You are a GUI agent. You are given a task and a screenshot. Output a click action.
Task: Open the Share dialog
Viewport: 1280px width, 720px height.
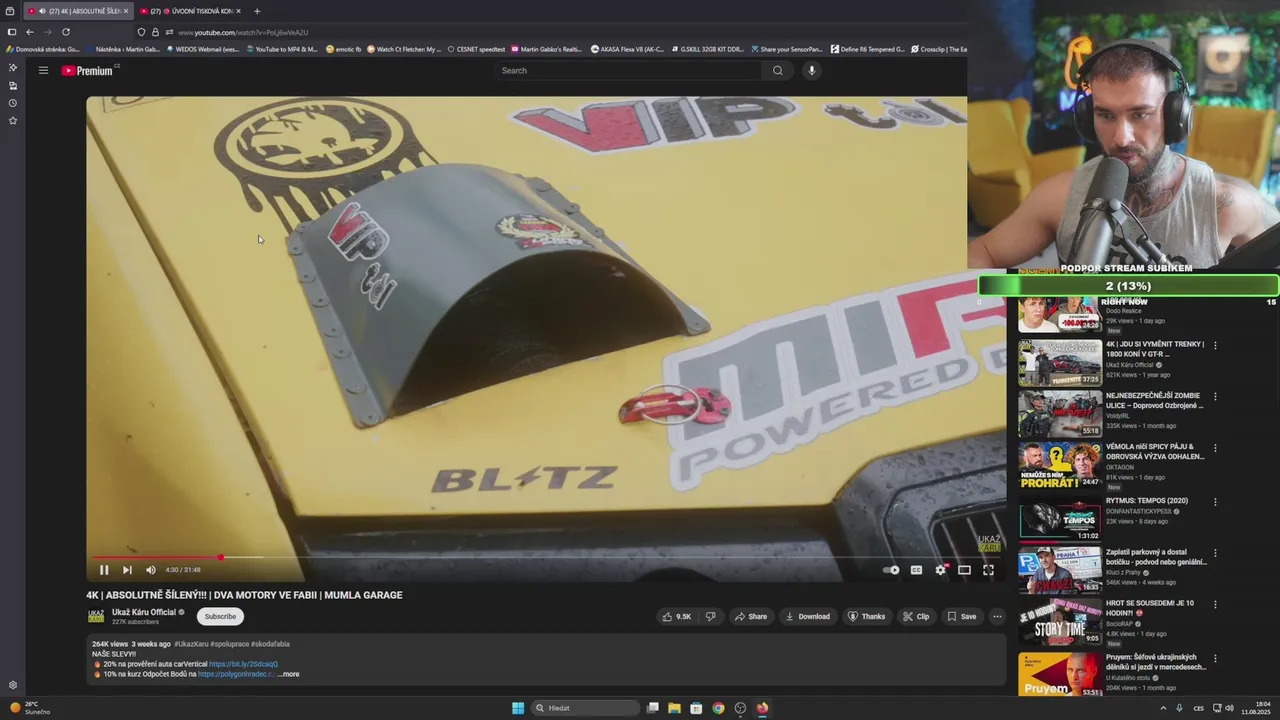(x=751, y=616)
